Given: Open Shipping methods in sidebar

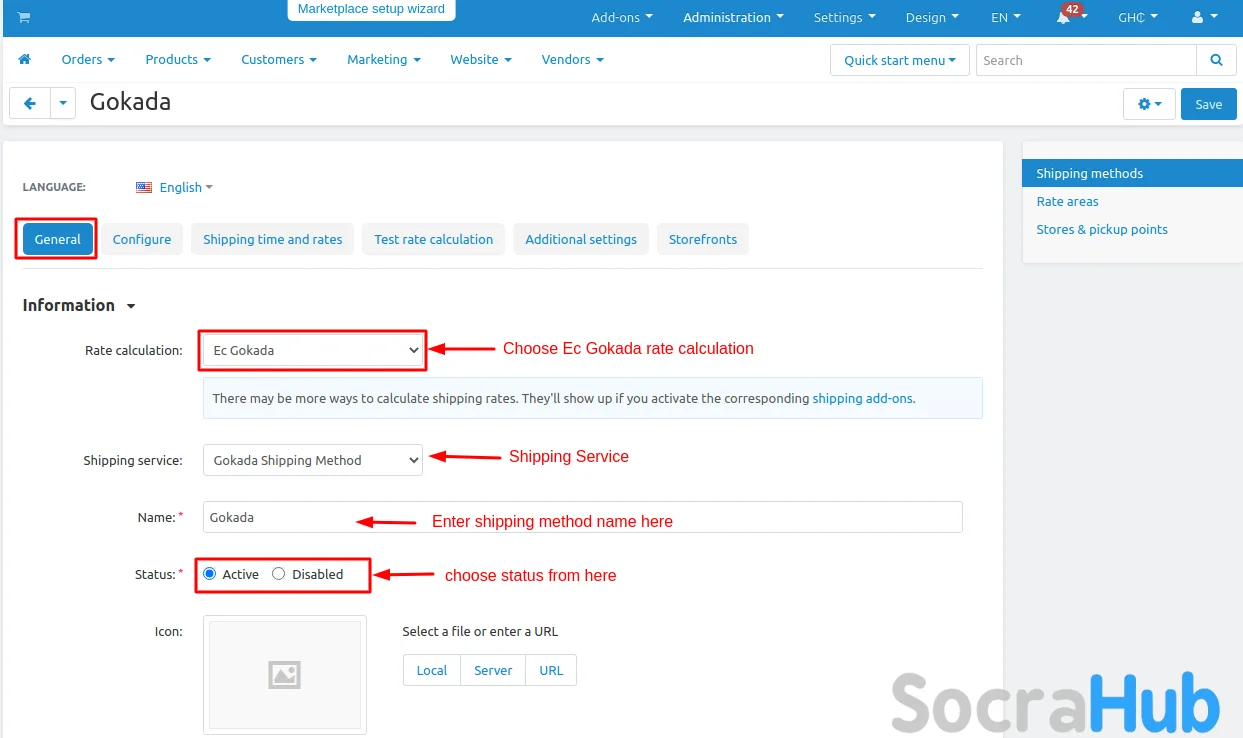Looking at the screenshot, I should [1132, 173].
